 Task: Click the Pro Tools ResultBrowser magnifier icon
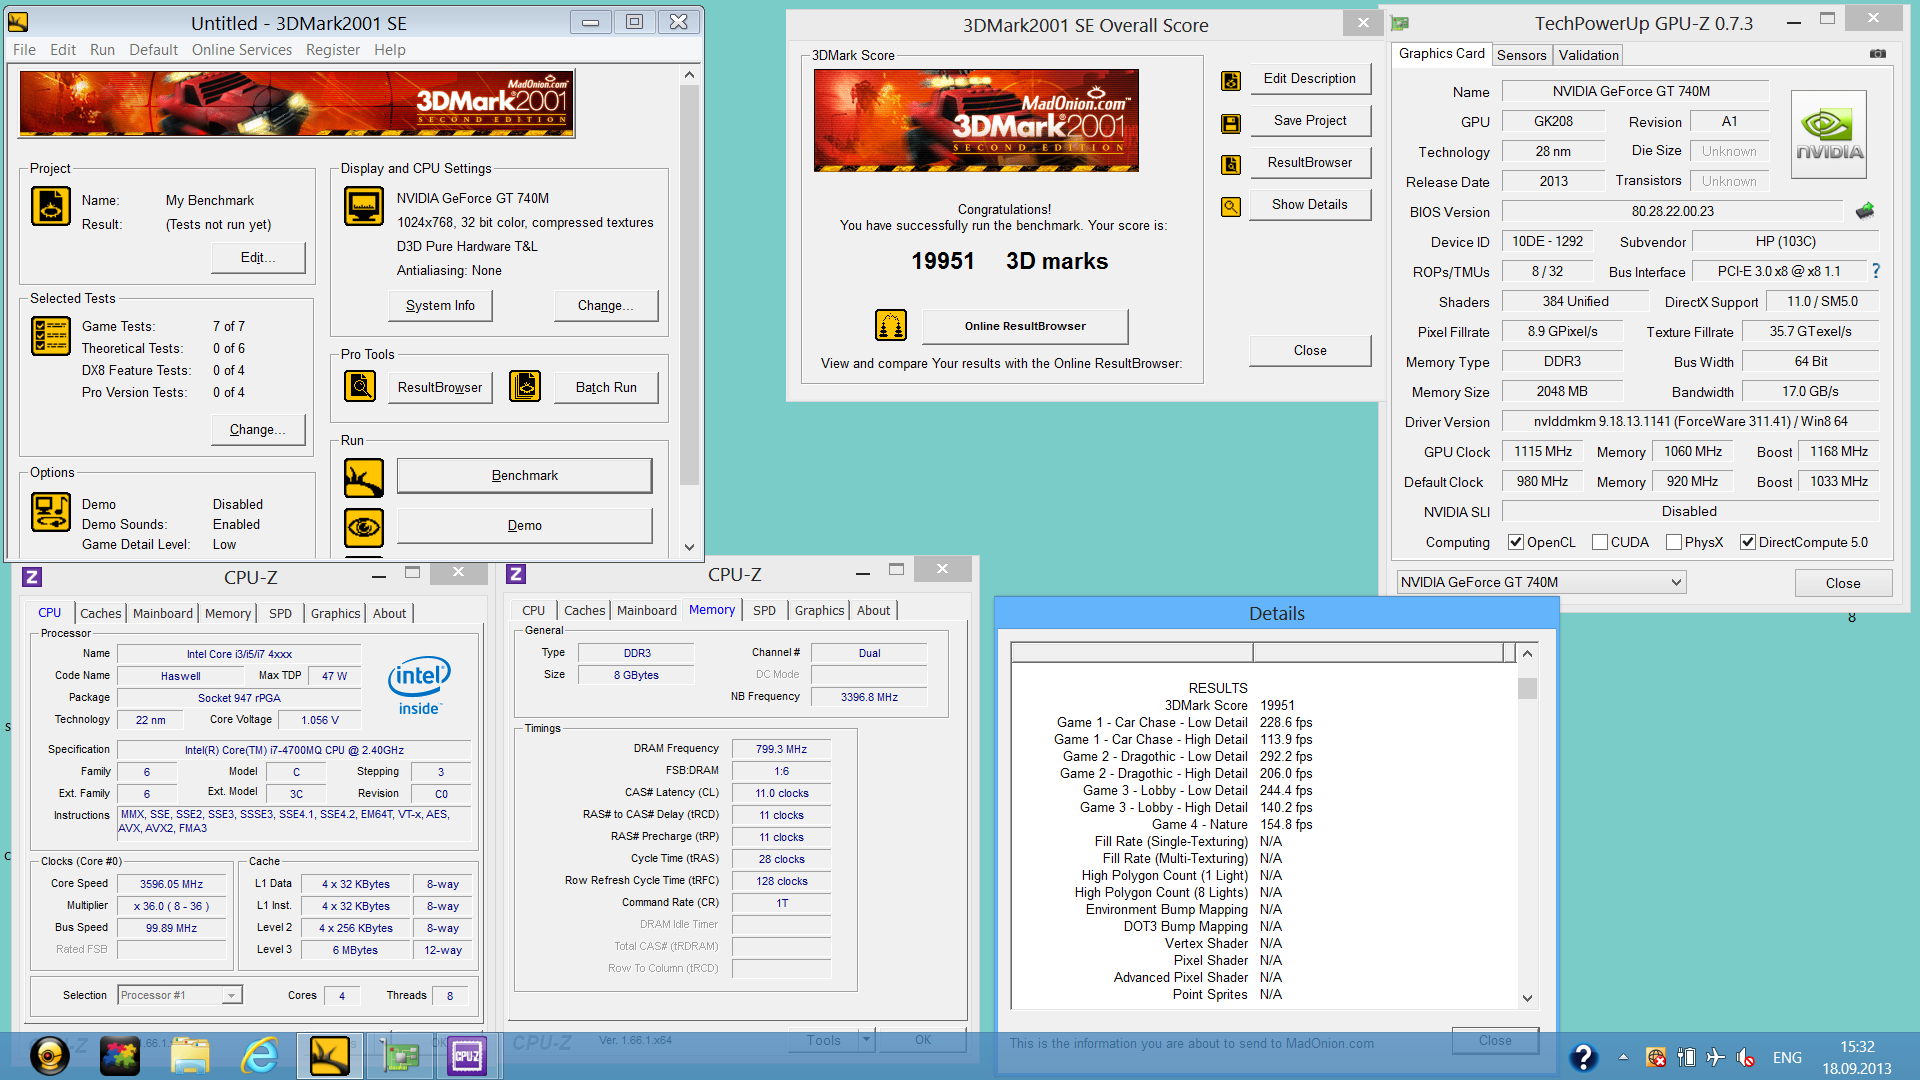pos(360,386)
